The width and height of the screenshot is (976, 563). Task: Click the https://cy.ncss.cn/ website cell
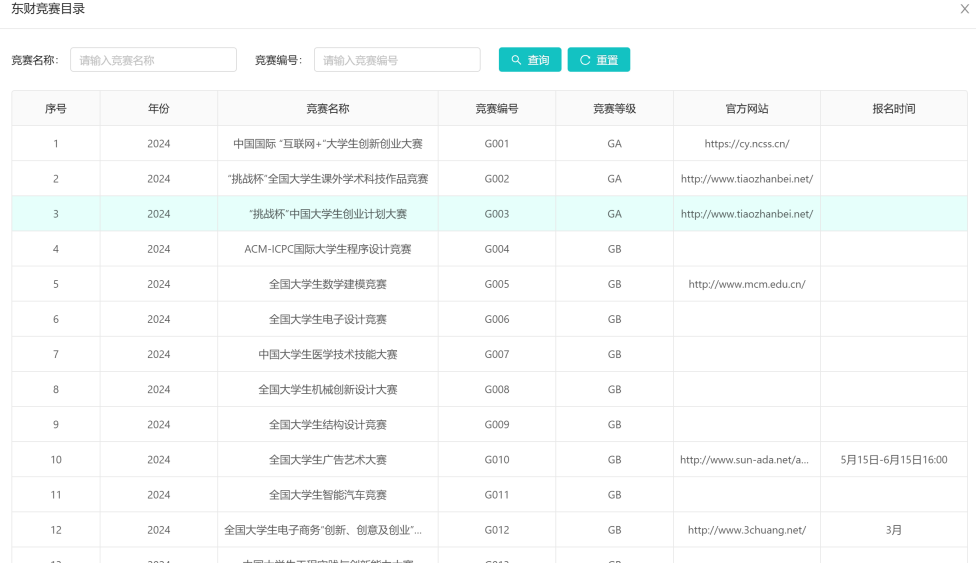click(747, 143)
